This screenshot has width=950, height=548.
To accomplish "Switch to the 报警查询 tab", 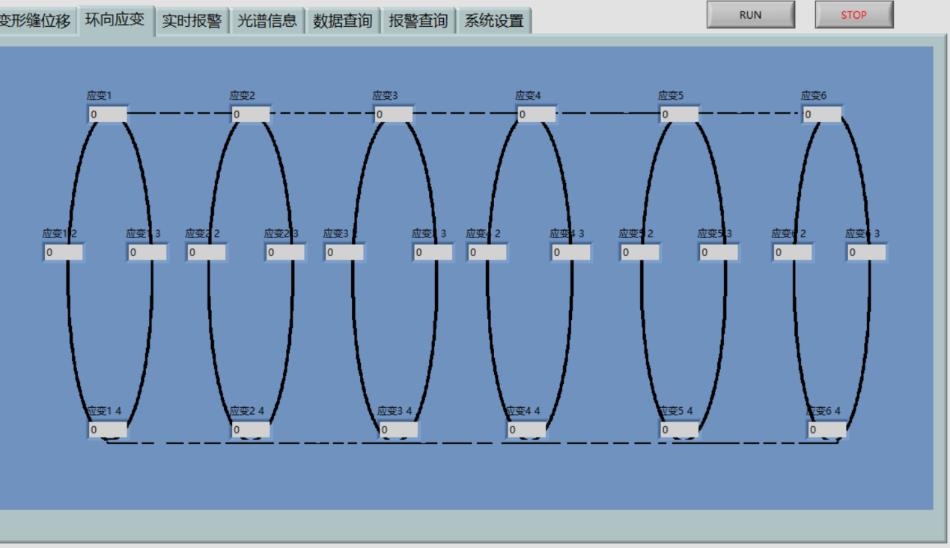I will 418,21.
